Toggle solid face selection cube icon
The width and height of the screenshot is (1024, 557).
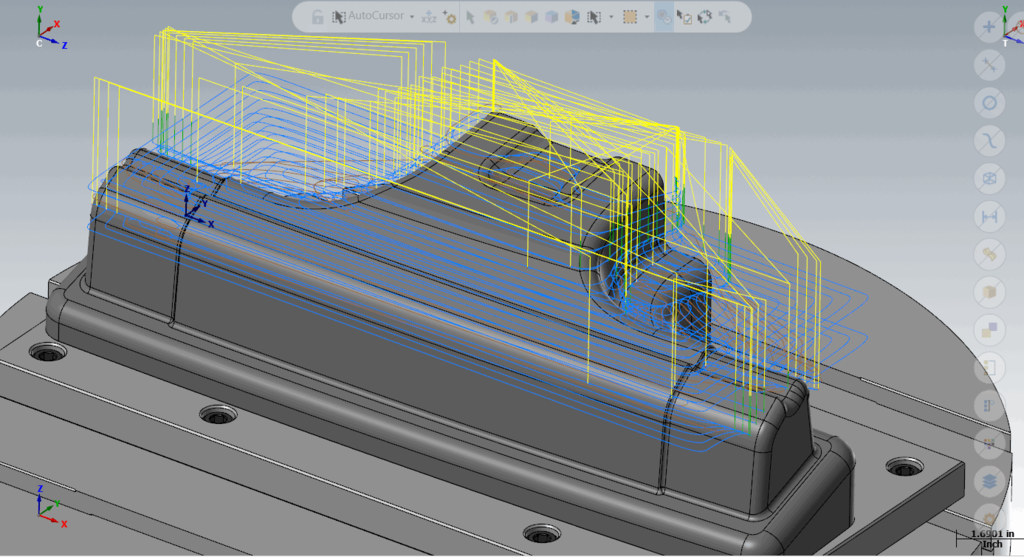(x=531, y=17)
